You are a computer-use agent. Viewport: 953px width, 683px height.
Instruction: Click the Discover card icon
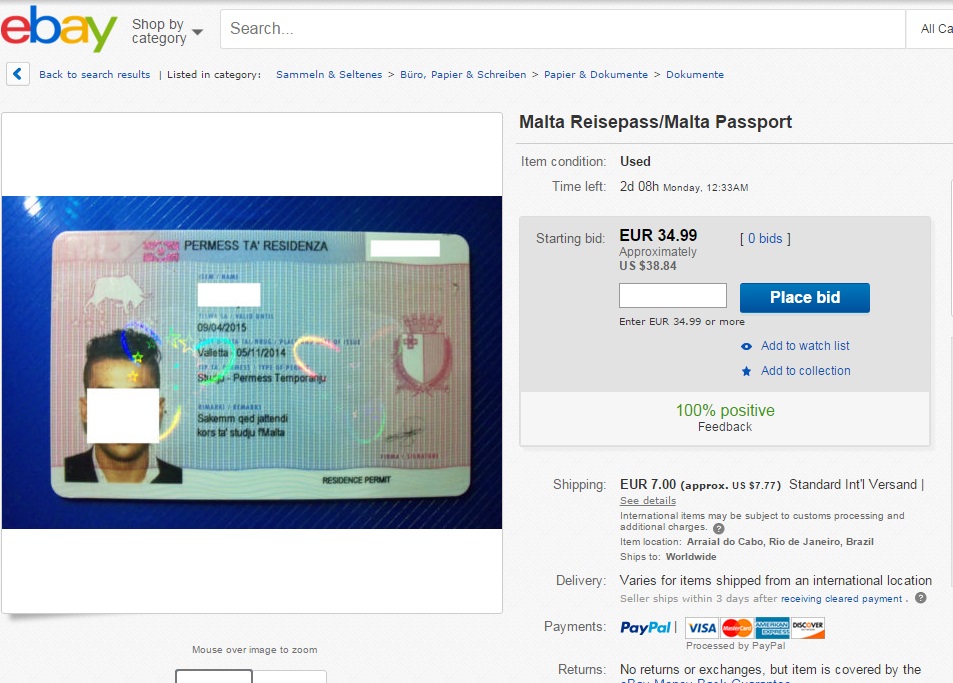pyautogui.click(x=808, y=628)
